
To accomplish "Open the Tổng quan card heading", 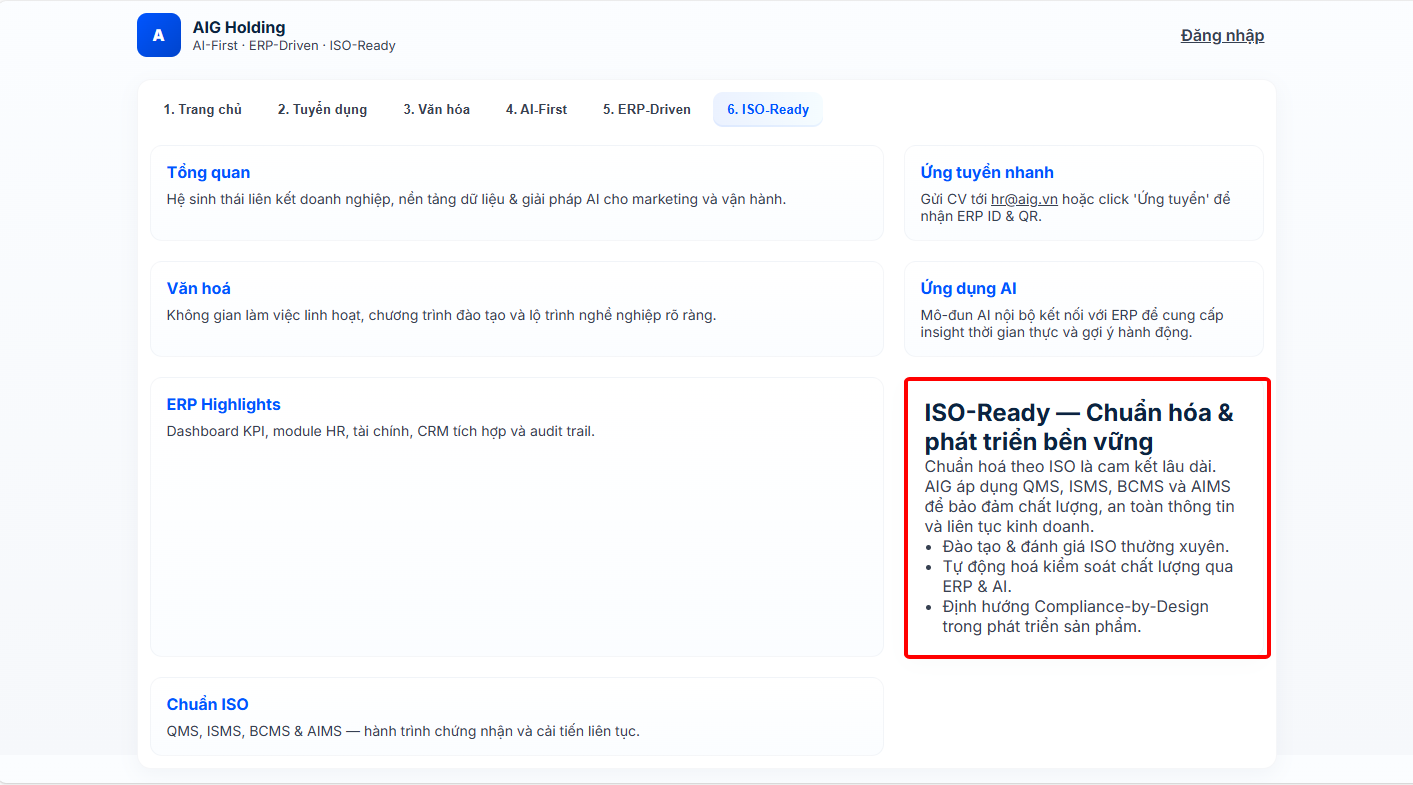I will [x=208, y=172].
